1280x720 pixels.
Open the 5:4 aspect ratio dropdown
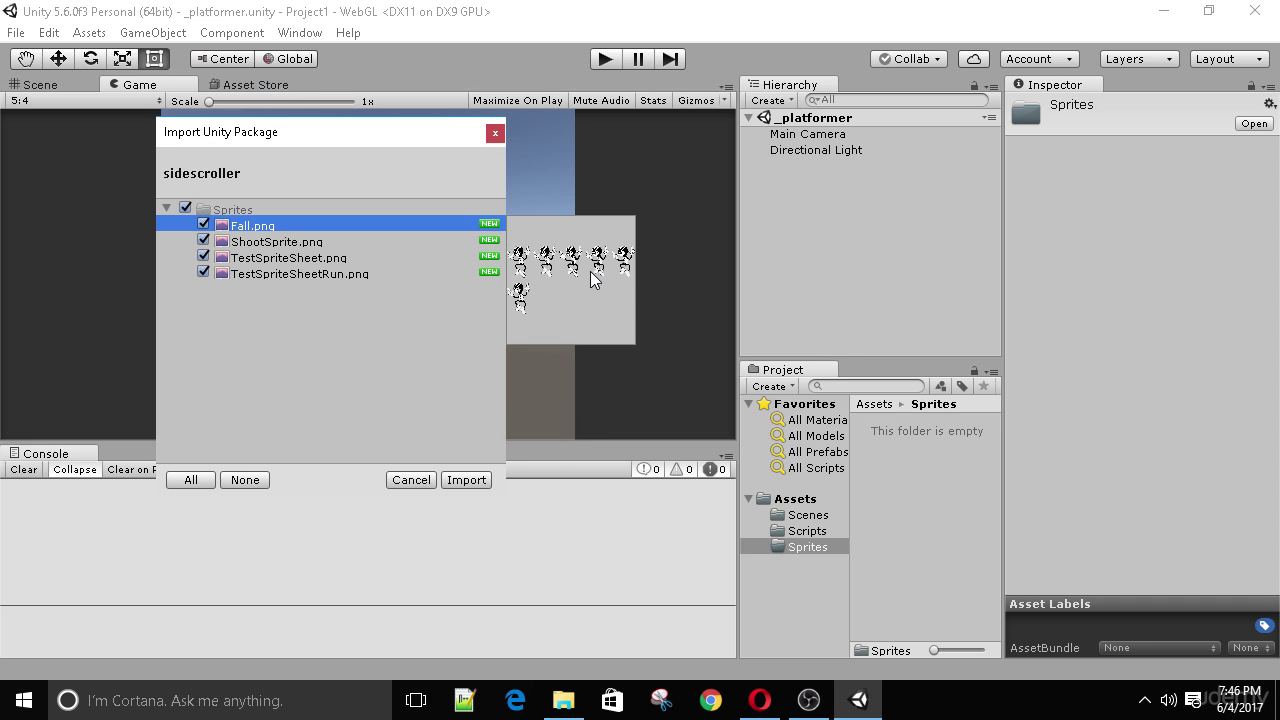click(x=86, y=100)
